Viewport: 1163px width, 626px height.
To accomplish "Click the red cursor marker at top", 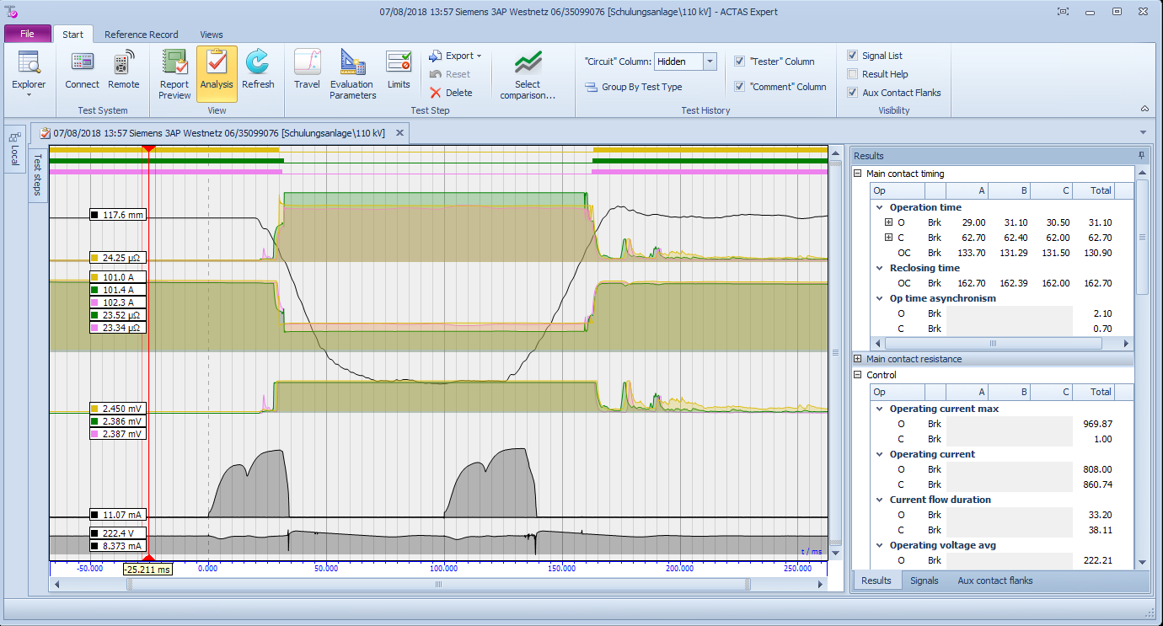I will point(148,149).
